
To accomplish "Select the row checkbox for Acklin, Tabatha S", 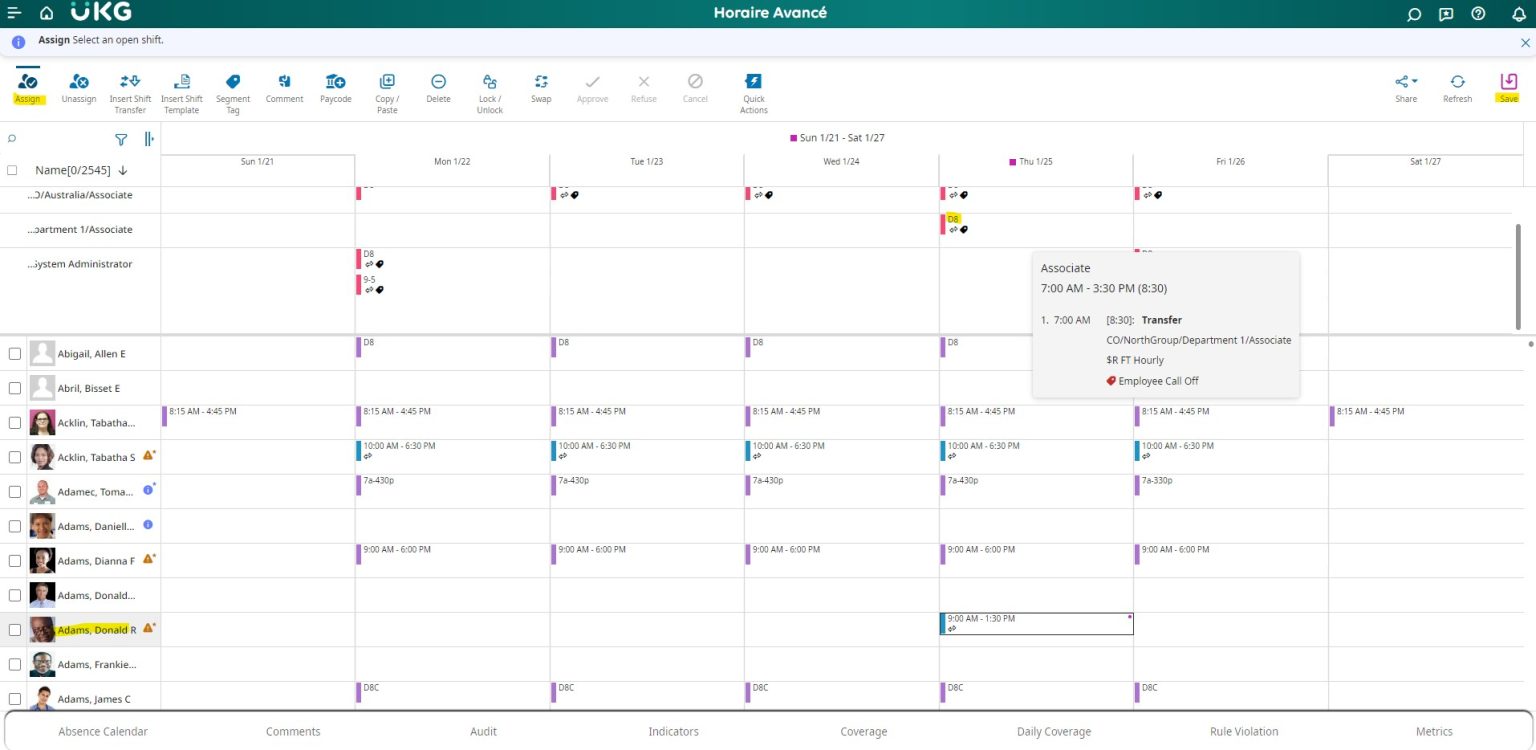I will pyautogui.click(x=14, y=457).
